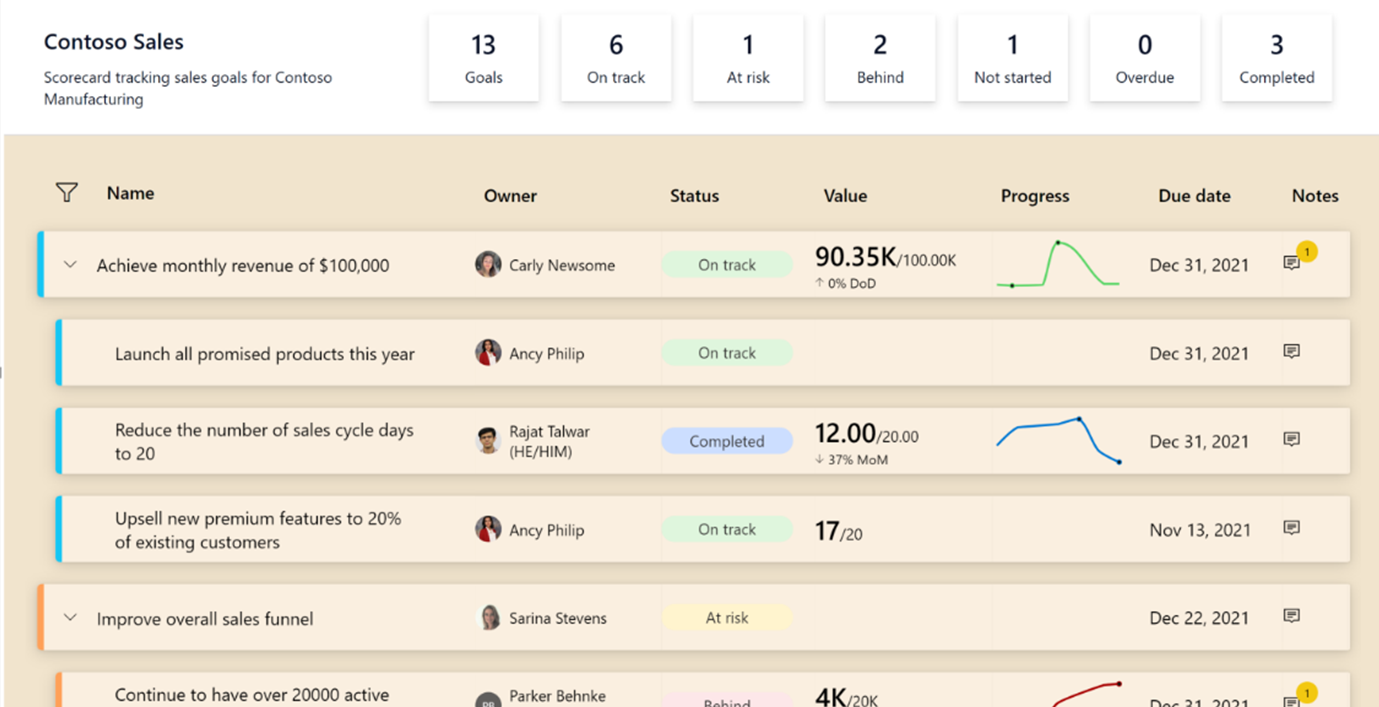Click the At risk status pill
The height and width of the screenshot is (707, 1379).
click(x=727, y=618)
